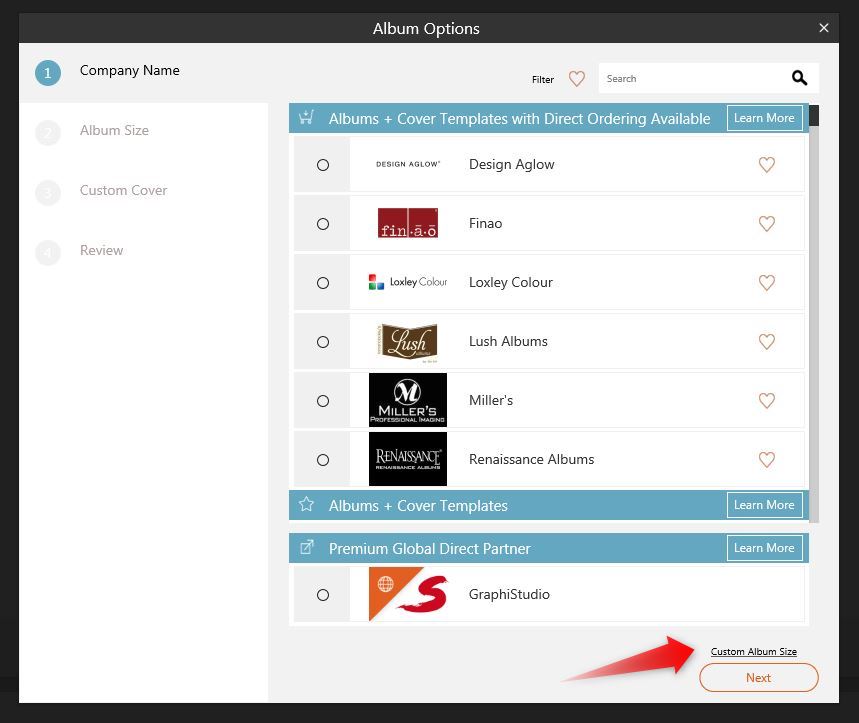Click the Next button
859x723 pixels.
pos(759,678)
